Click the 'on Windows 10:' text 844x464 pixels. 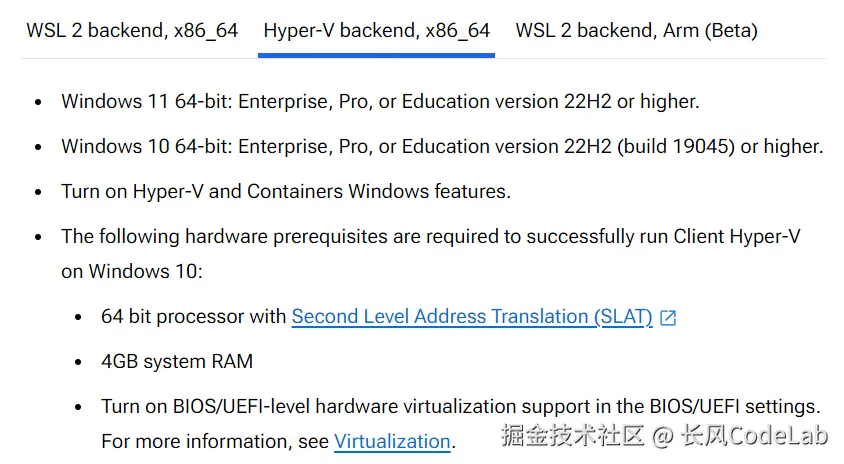131,271
